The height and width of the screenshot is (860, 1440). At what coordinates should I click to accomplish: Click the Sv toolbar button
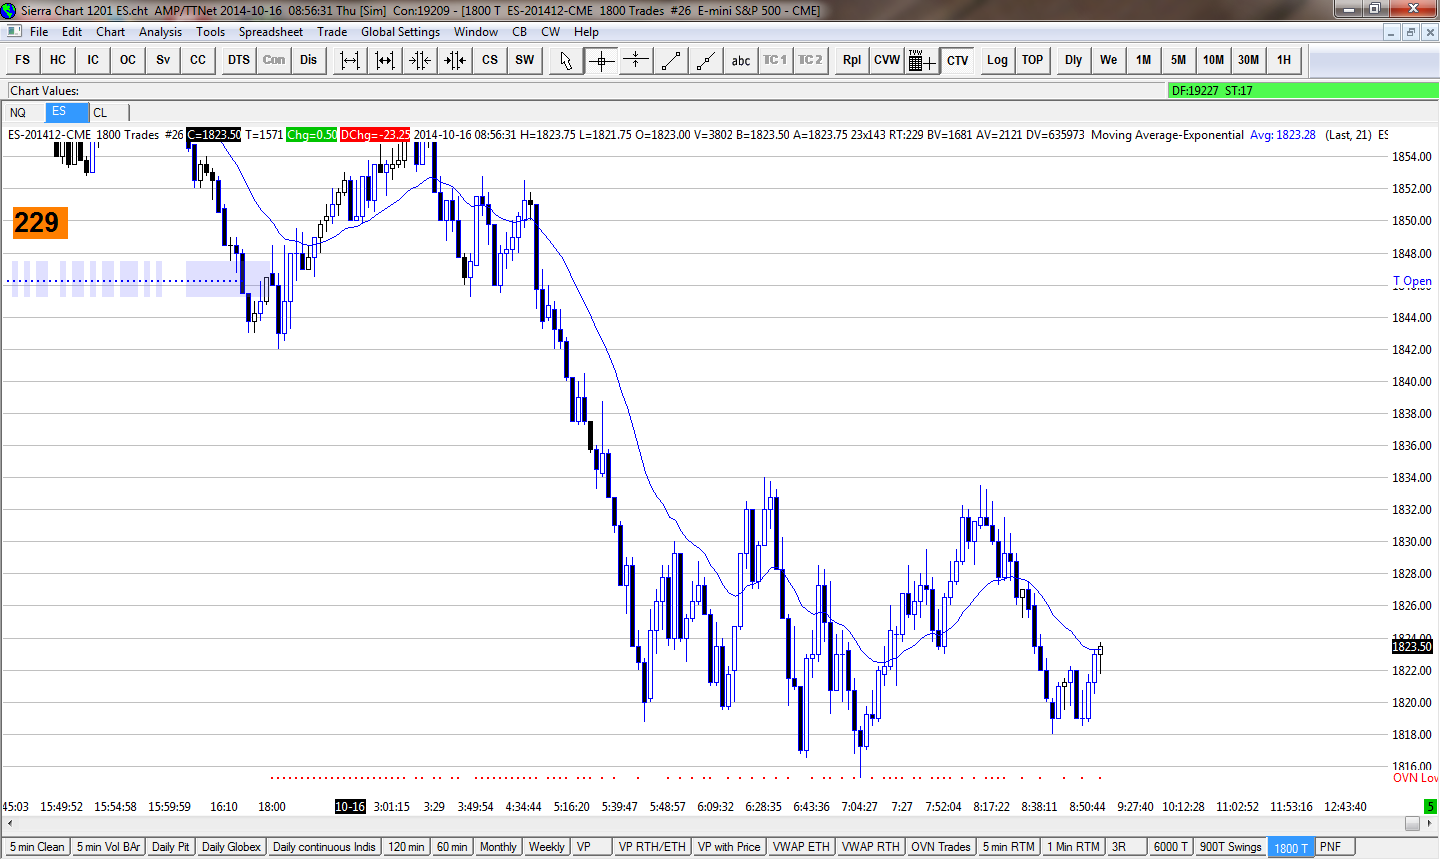pos(163,60)
